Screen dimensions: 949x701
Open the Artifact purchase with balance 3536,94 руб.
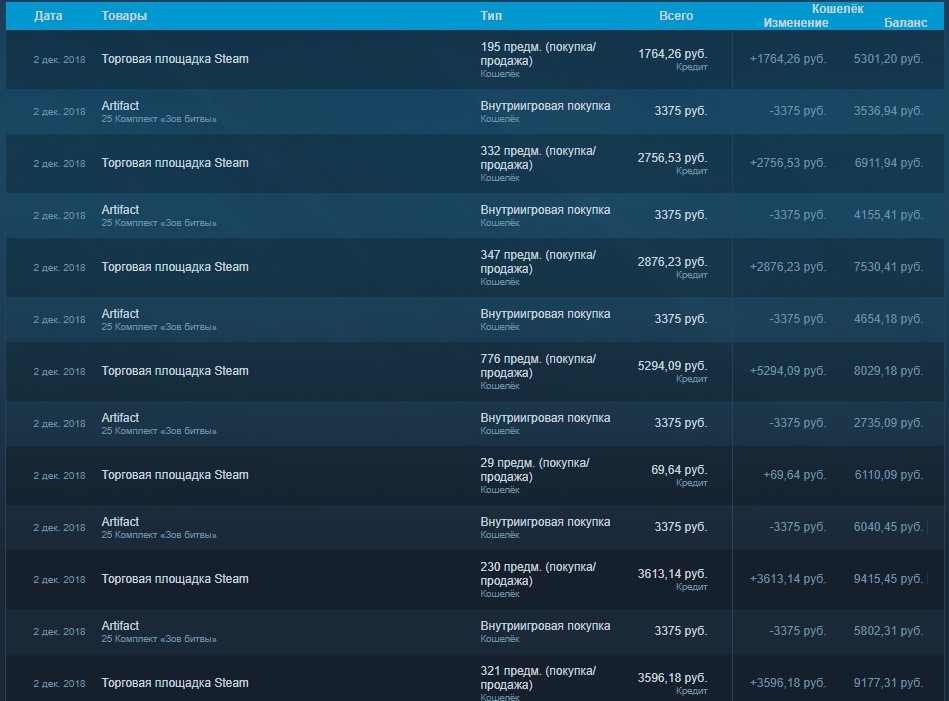point(120,106)
